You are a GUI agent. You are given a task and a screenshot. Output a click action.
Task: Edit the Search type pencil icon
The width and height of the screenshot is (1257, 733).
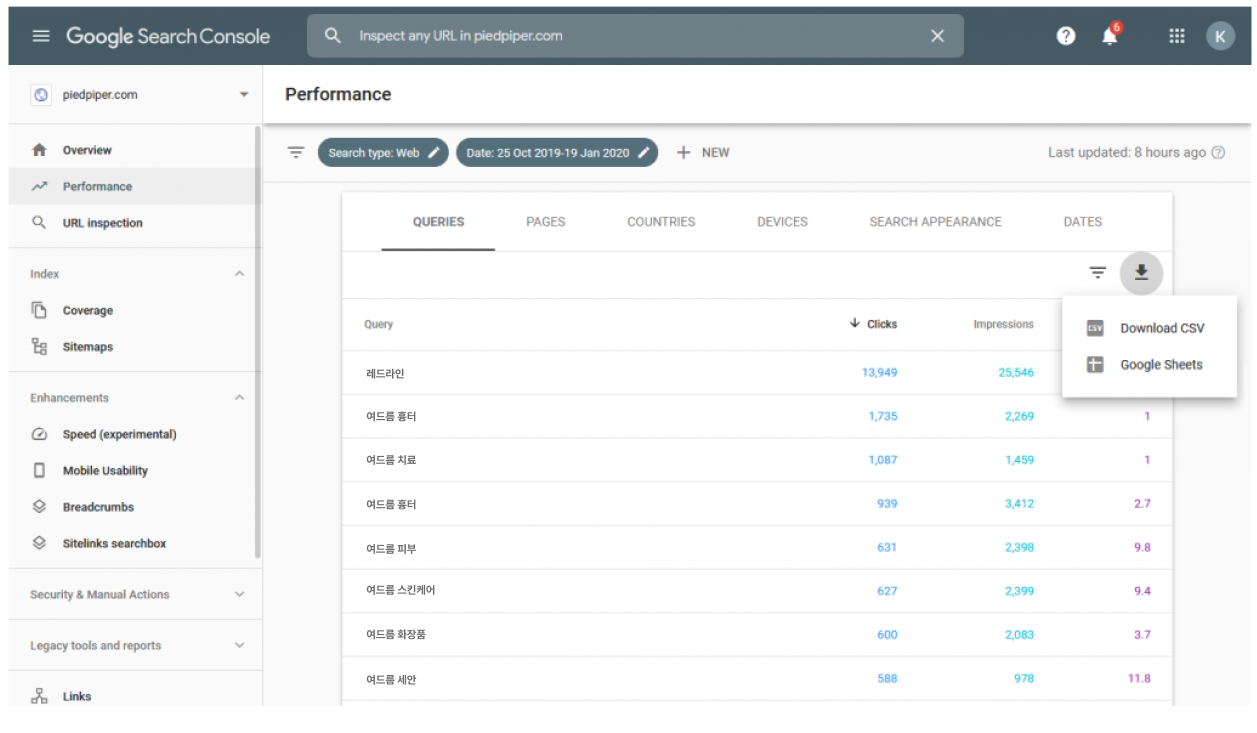(433, 153)
